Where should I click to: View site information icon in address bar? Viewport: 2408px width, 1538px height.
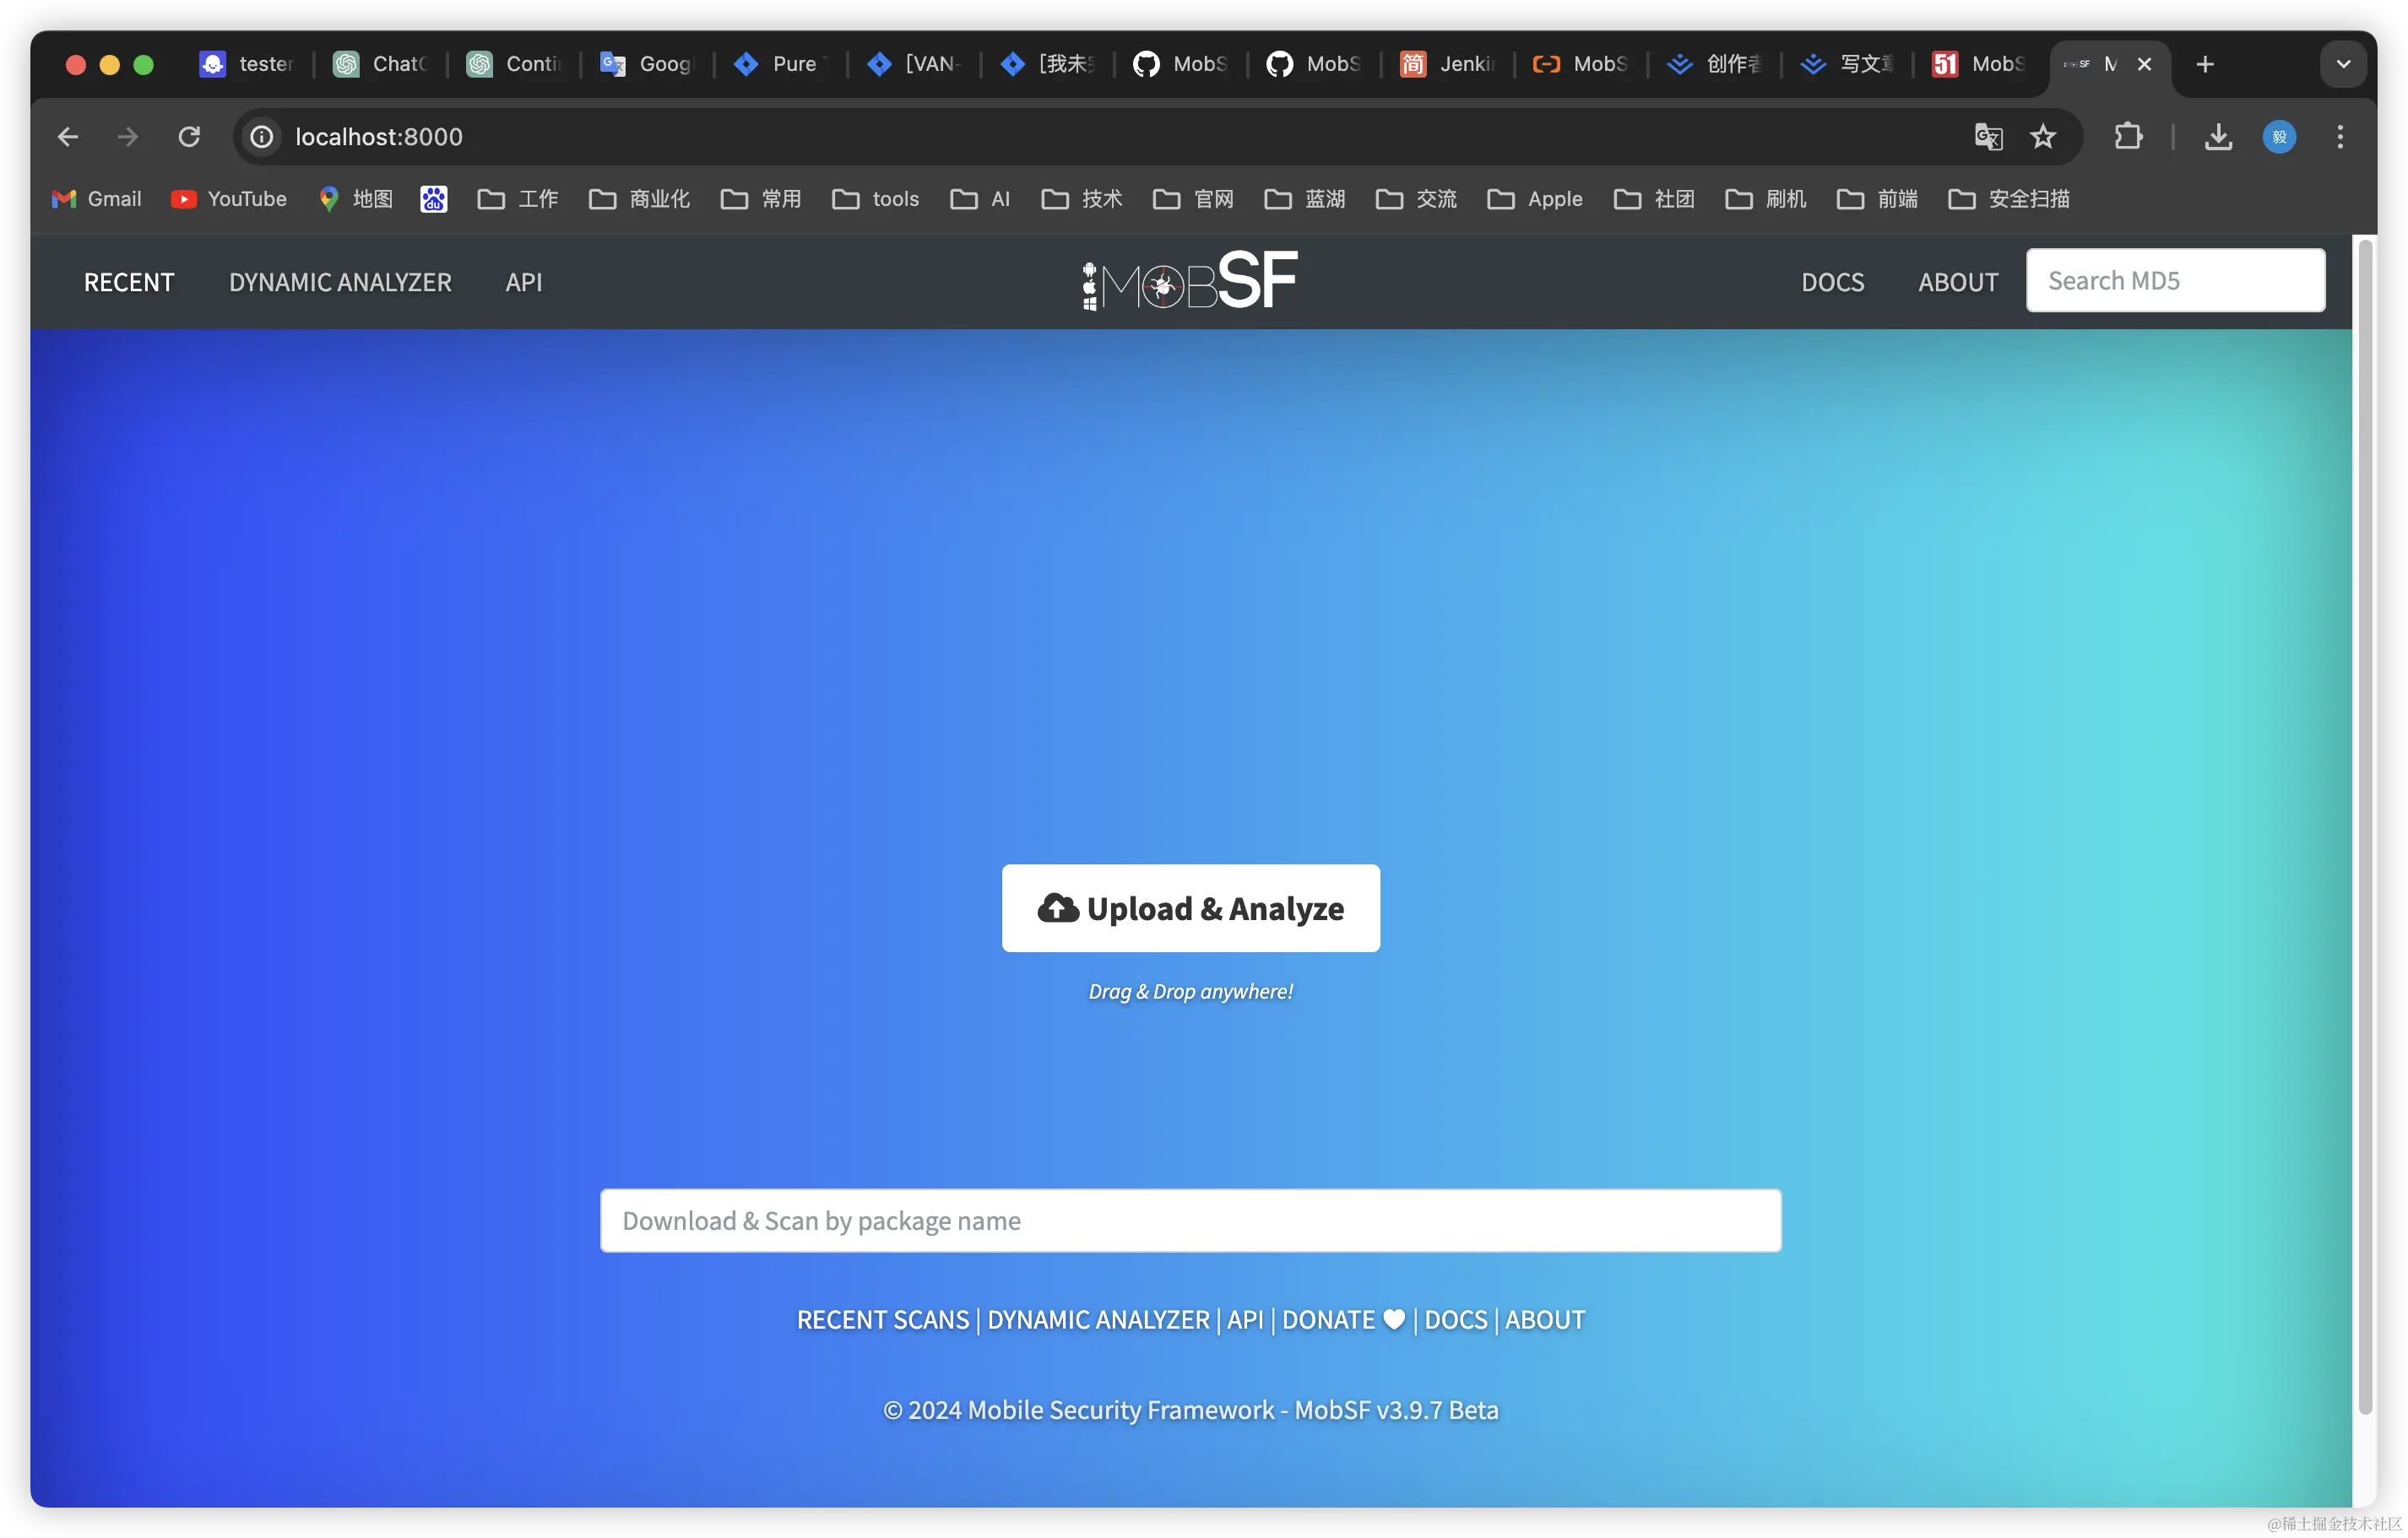[262, 136]
